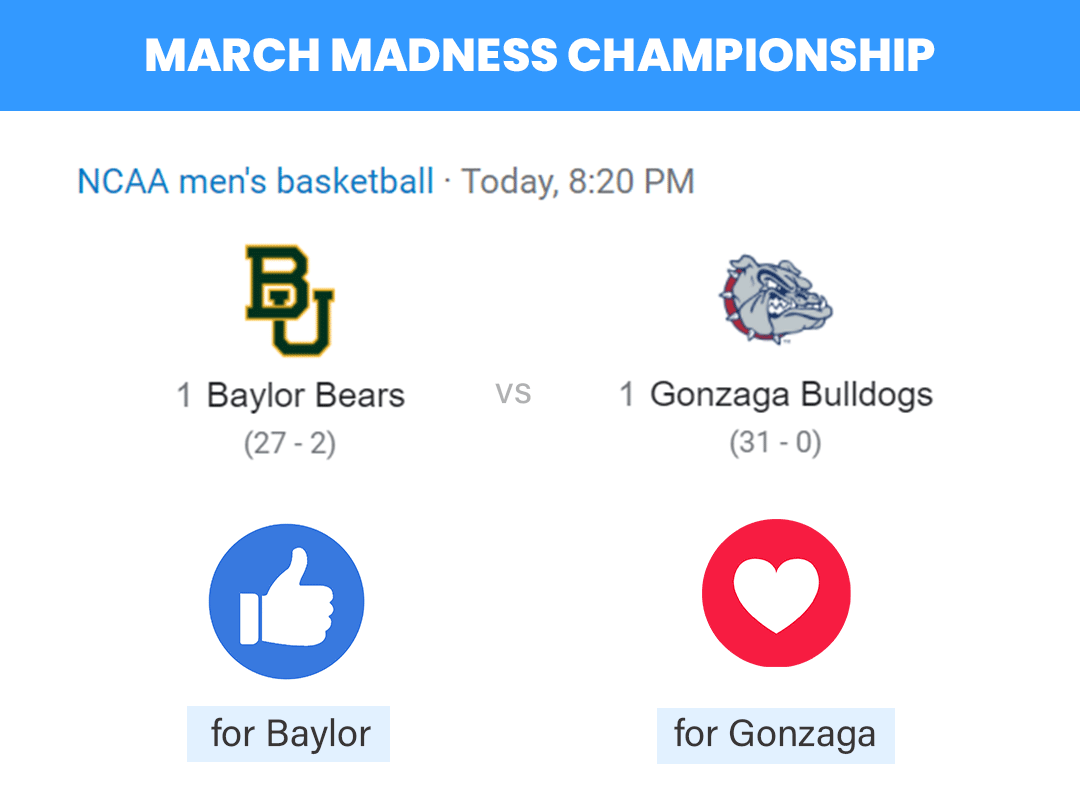Image resolution: width=1080 pixels, height=800 pixels.
Task: Open the NCAA men's basketball link
Action: pyautogui.click(x=256, y=182)
